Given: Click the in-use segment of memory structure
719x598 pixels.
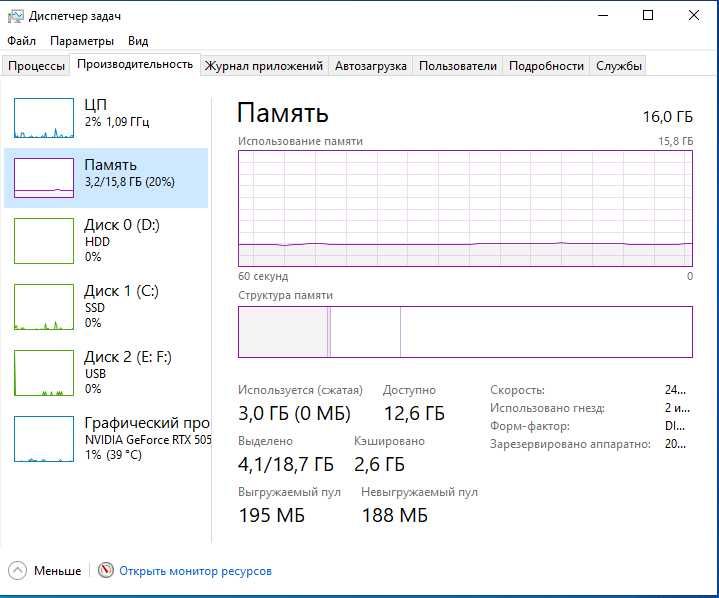Looking at the screenshot, I should (x=283, y=332).
